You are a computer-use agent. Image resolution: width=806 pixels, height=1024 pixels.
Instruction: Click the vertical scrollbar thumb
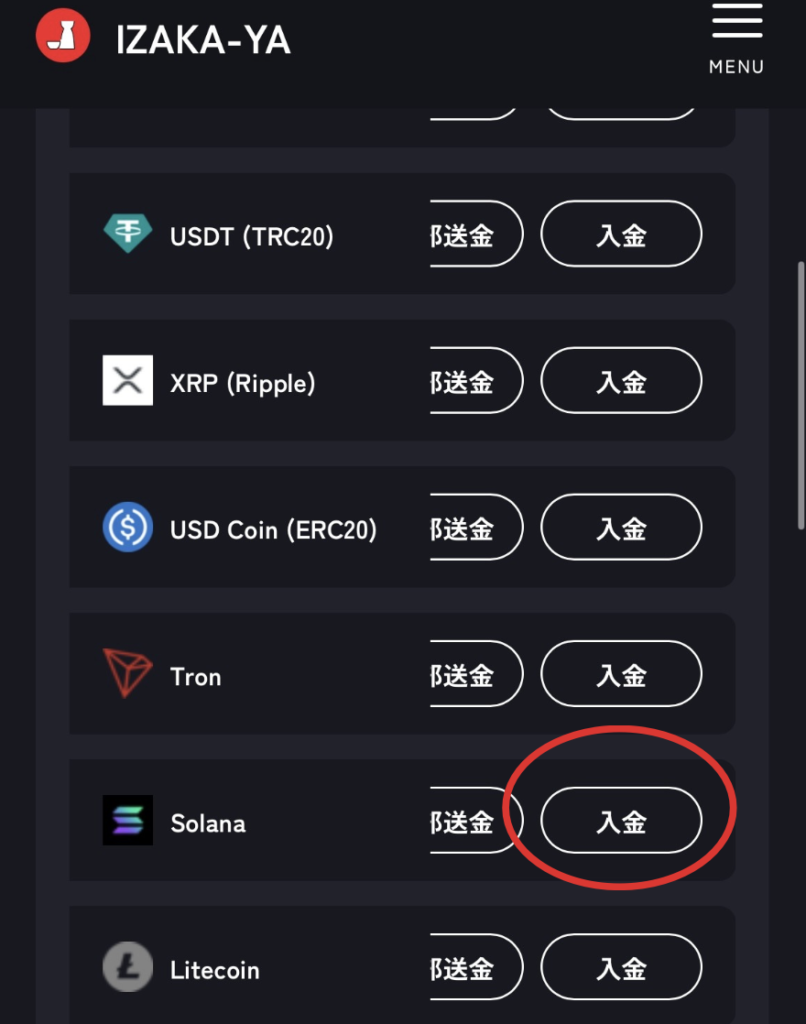click(x=800, y=395)
